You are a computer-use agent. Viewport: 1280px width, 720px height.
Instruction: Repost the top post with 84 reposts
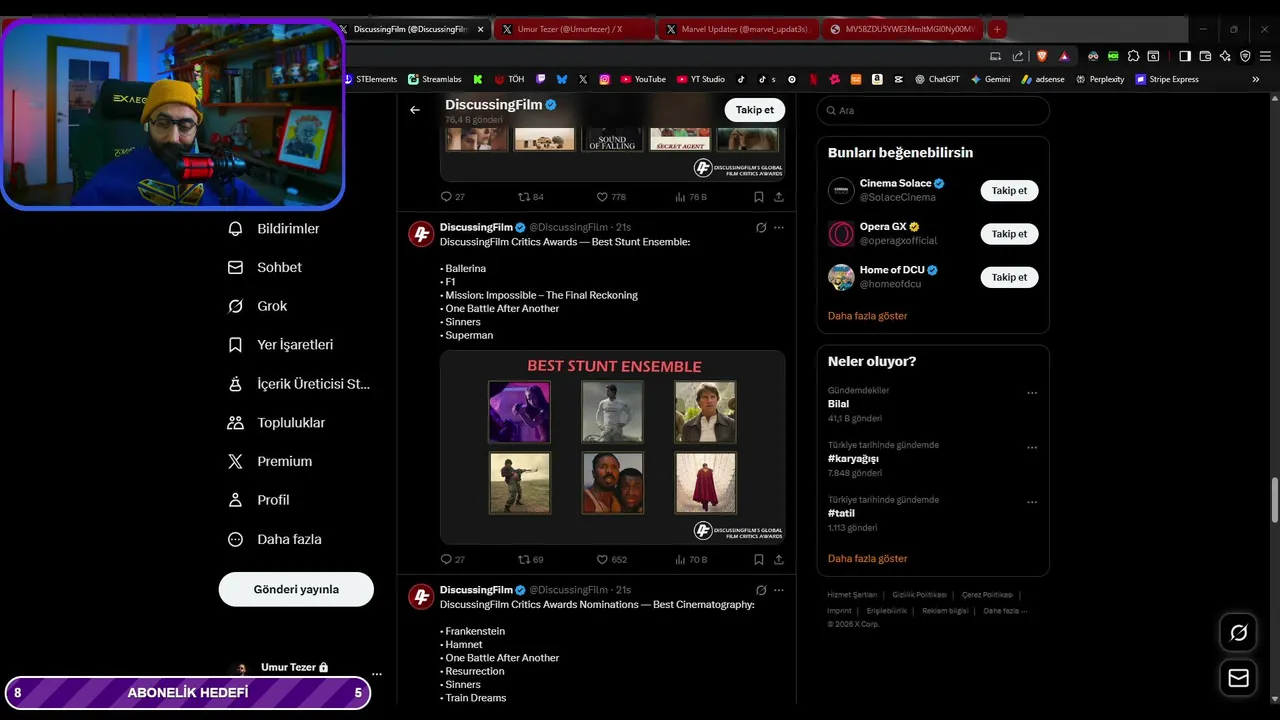pyautogui.click(x=530, y=197)
